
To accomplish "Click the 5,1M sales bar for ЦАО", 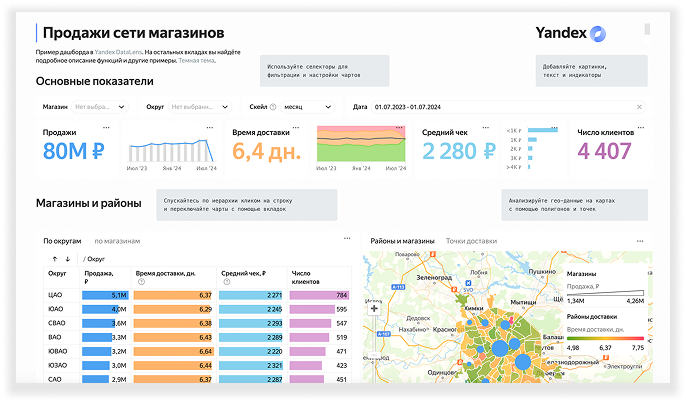I will [105, 295].
